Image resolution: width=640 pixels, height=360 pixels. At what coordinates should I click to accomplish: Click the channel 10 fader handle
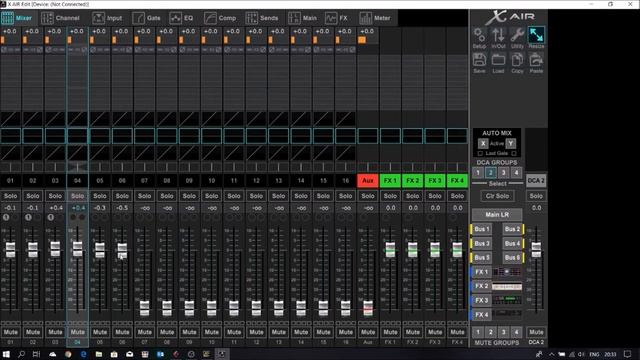coord(211,308)
